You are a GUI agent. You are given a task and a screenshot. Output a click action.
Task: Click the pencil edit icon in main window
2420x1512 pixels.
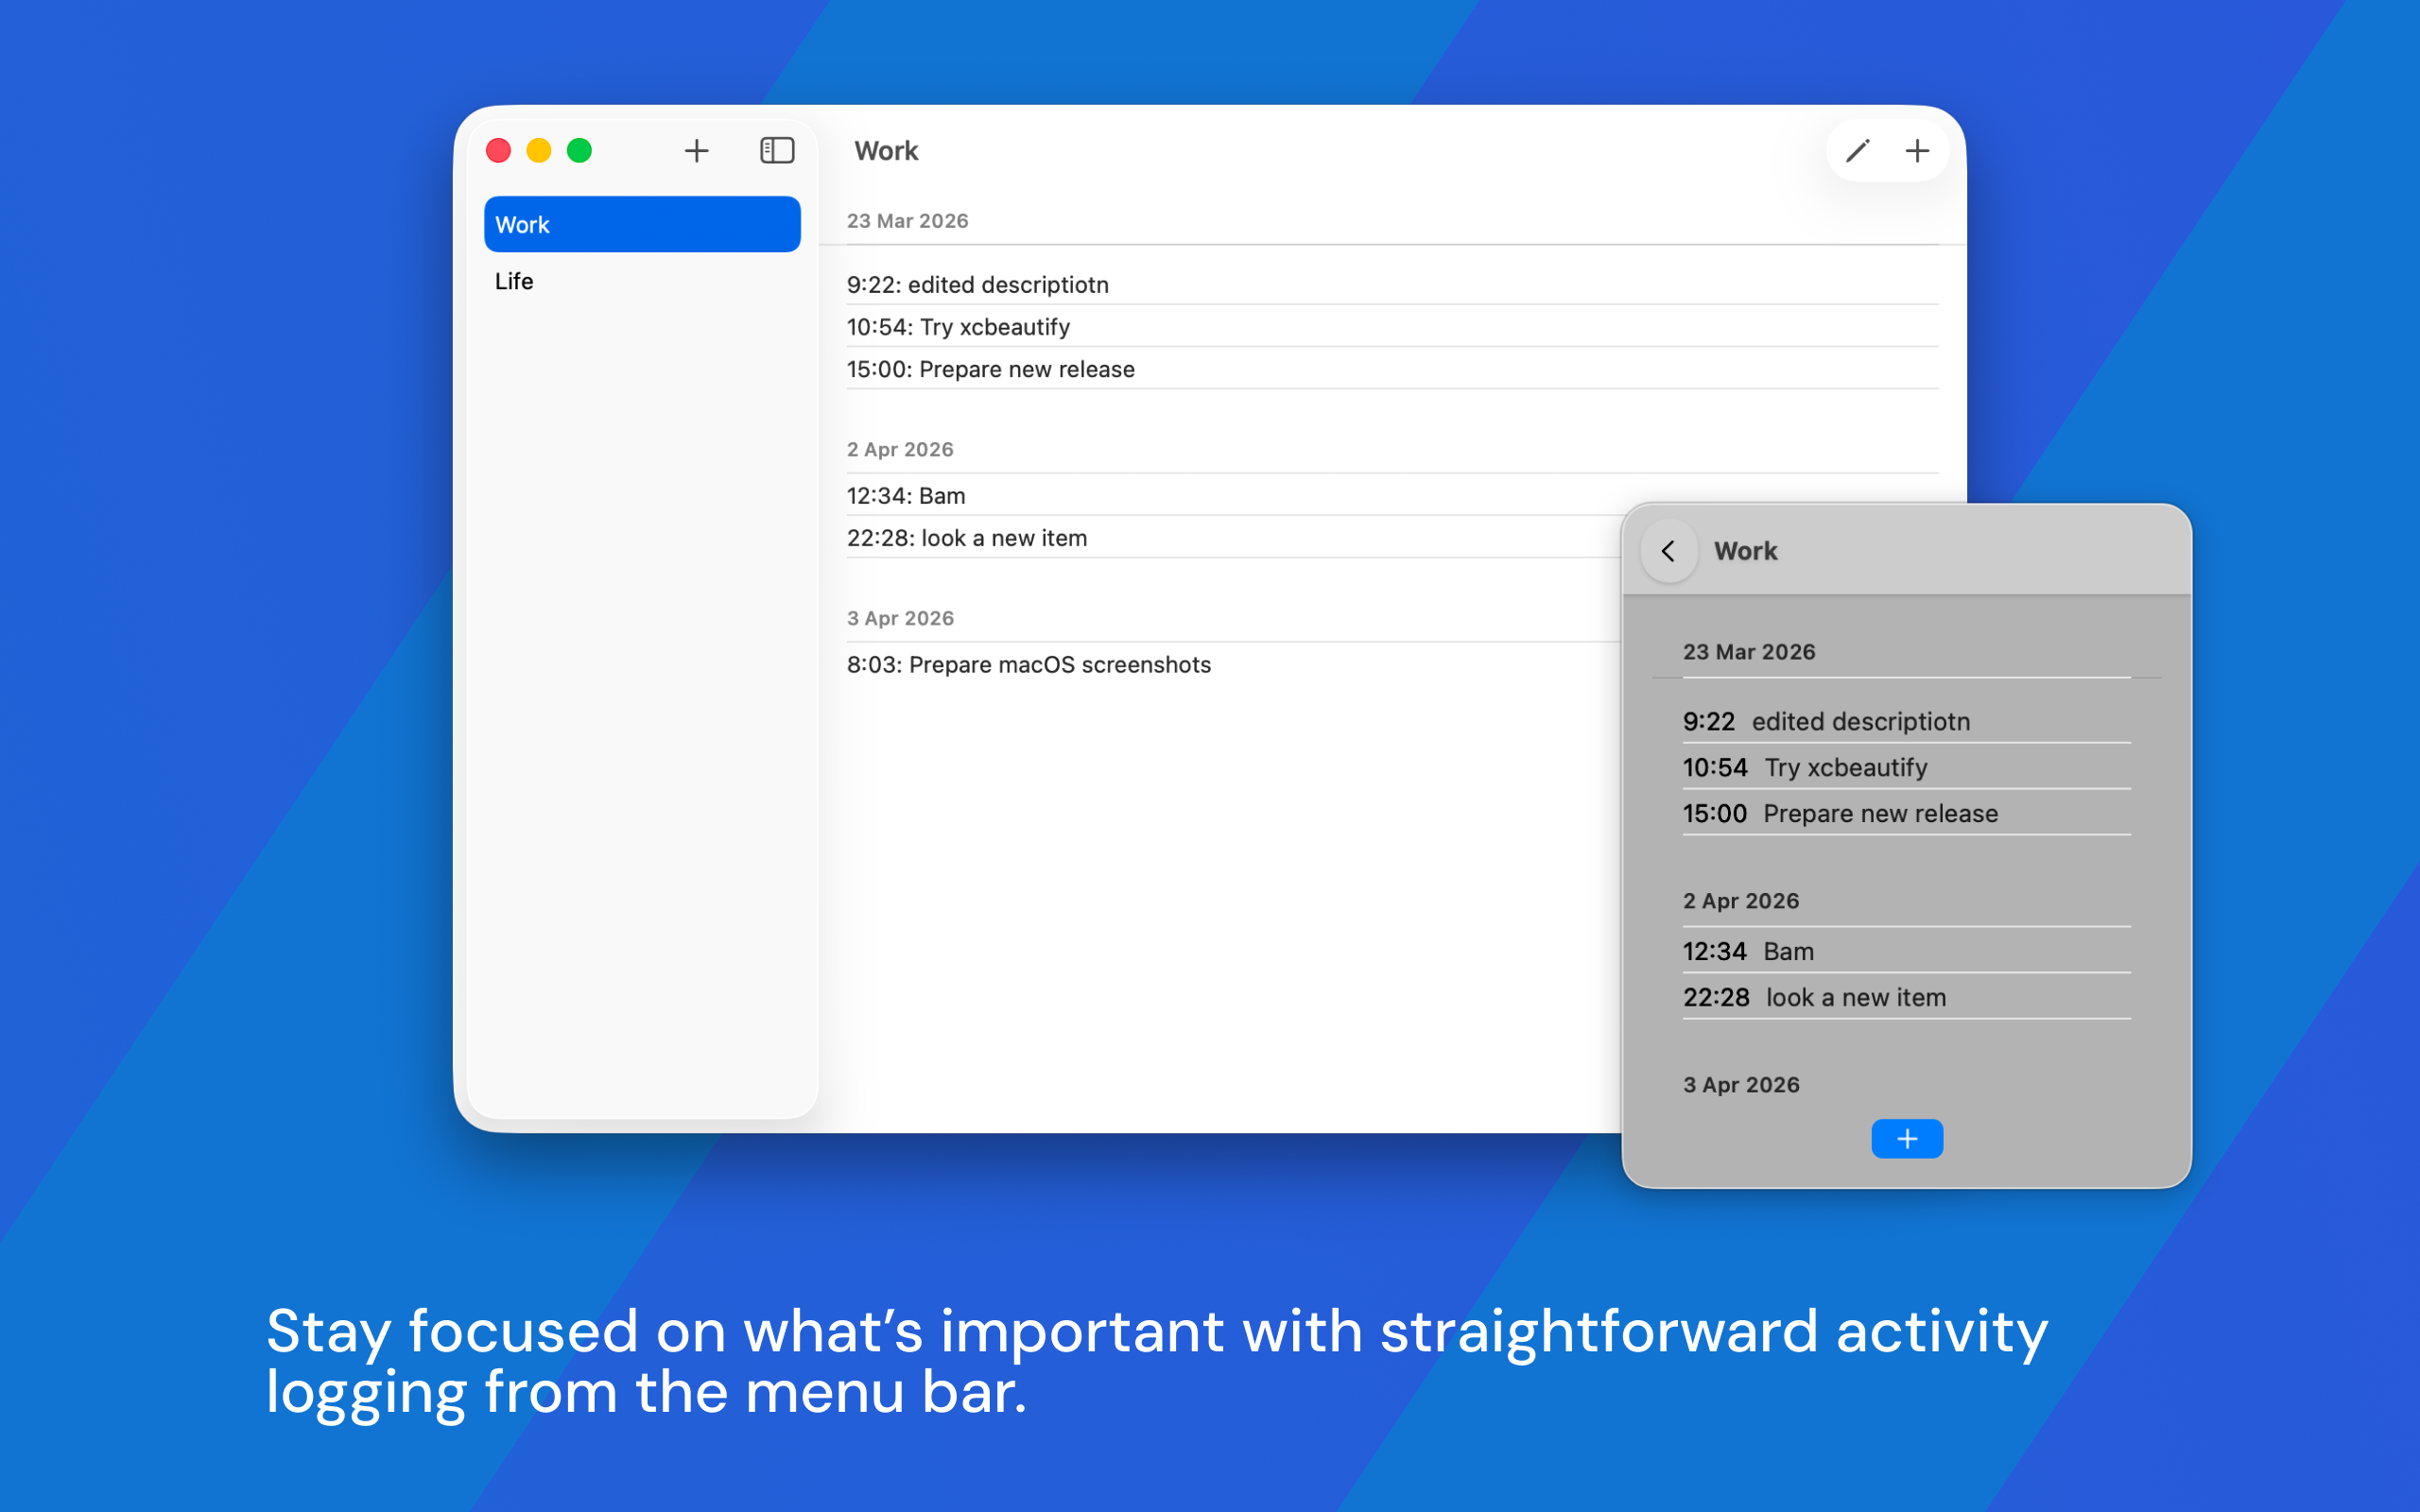coord(1857,151)
